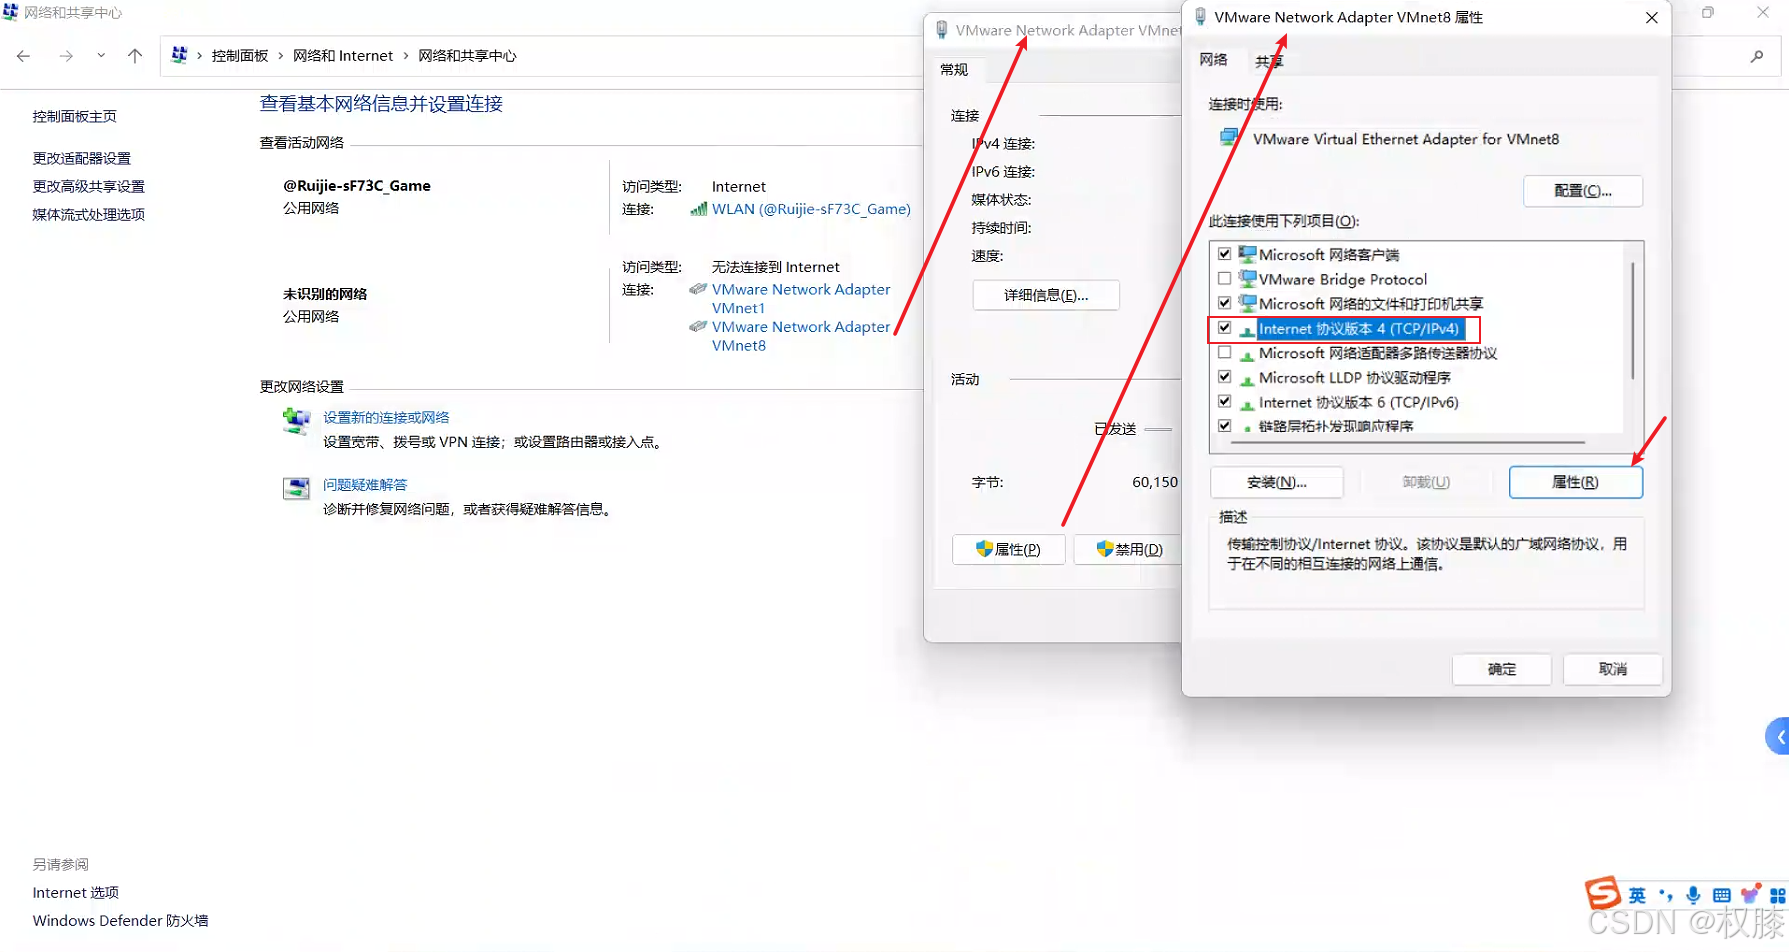Open WLAN (@Ruijie-sF73C_Game) connection link
The height and width of the screenshot is (952, 1789).
(x=811, y=209)
